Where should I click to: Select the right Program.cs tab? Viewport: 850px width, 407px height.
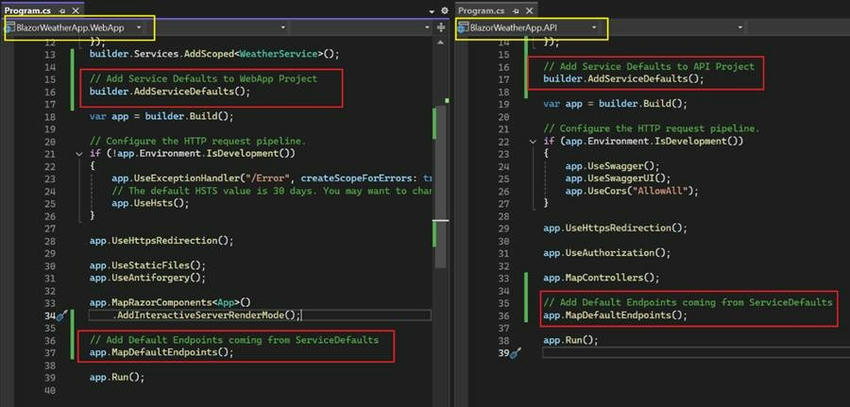[481, 10]
